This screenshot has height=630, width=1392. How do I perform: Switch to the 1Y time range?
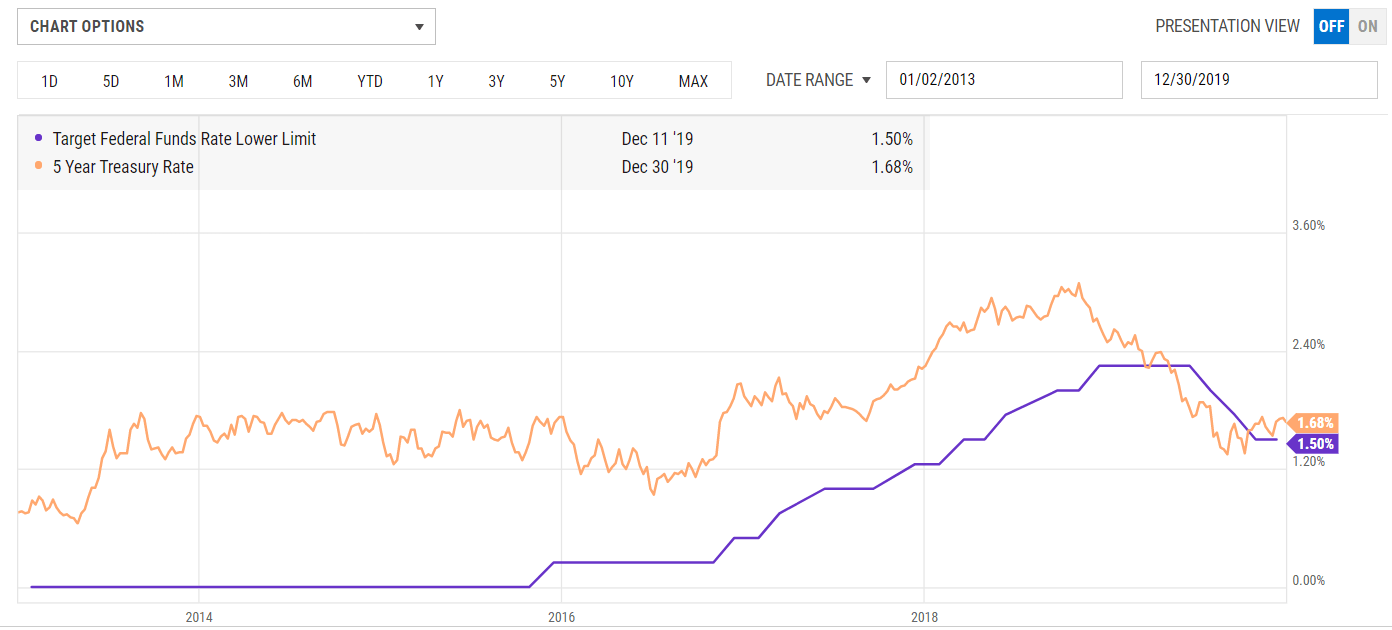[435, 80]
